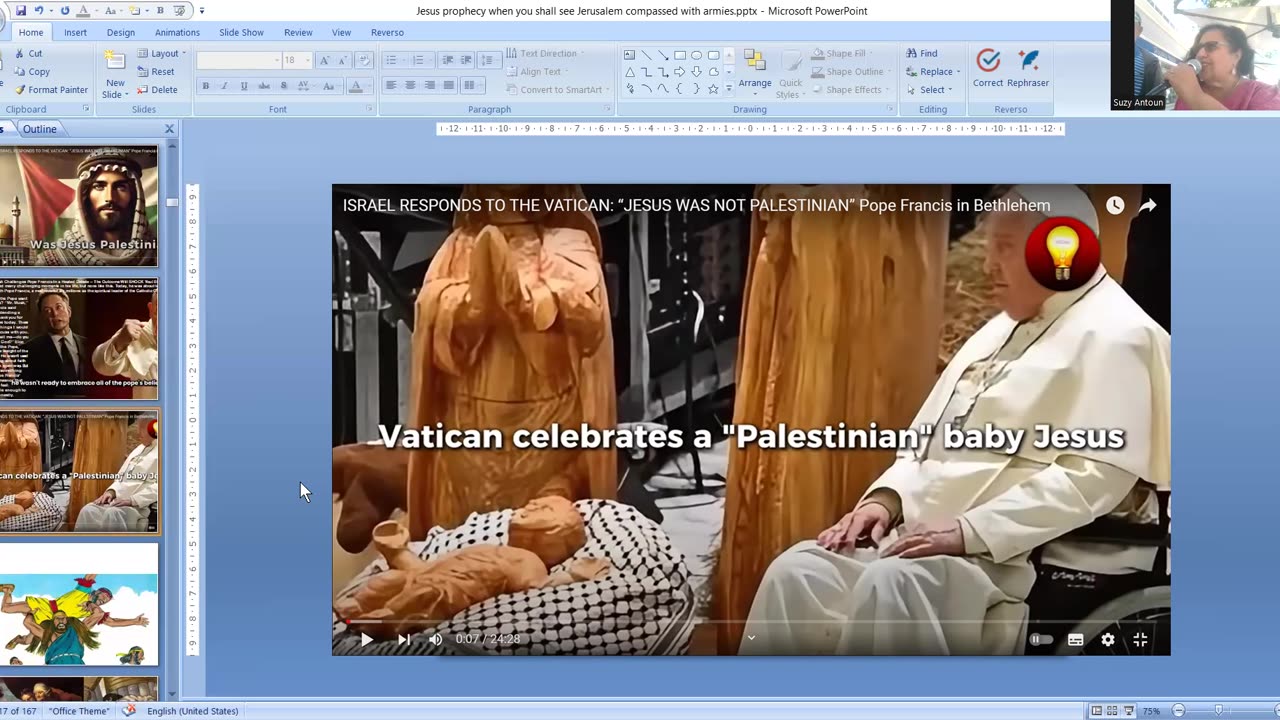Select the triangle shape in Drawing gallery
1280x720 pixels.
tap(630, 72)
